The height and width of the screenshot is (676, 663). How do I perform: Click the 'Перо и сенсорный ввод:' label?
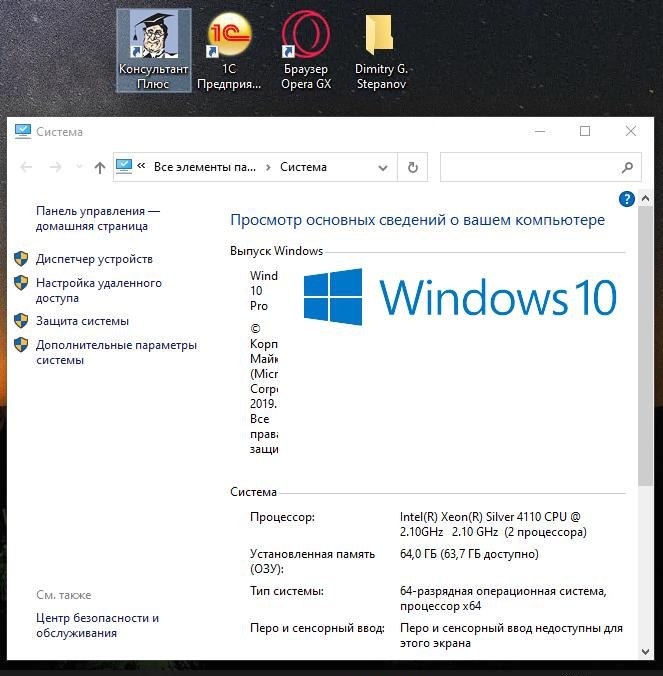pyautogui.click(x=317, y=628)
